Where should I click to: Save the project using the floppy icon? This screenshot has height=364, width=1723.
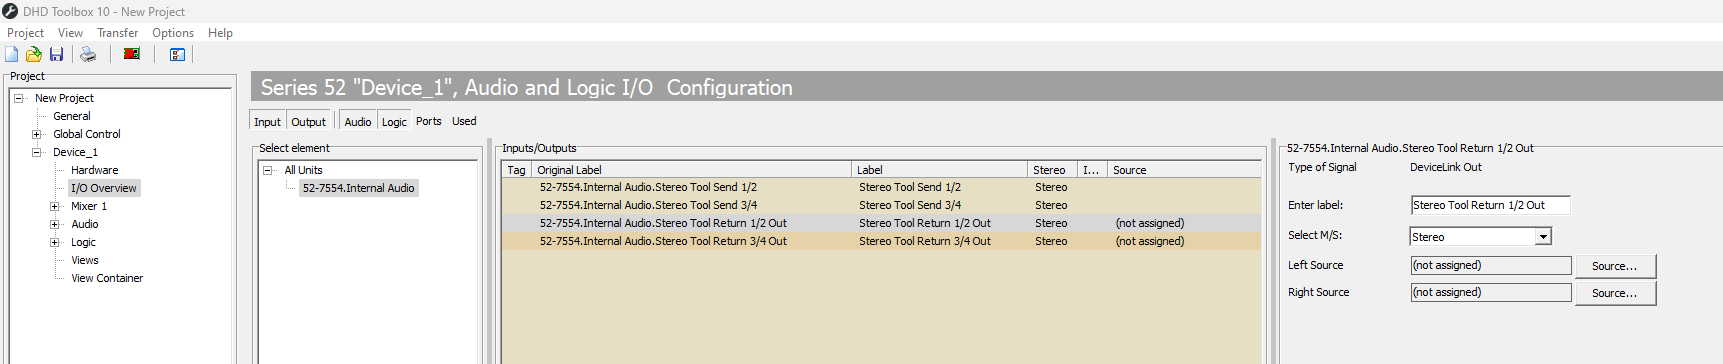(x=56, y=54)
